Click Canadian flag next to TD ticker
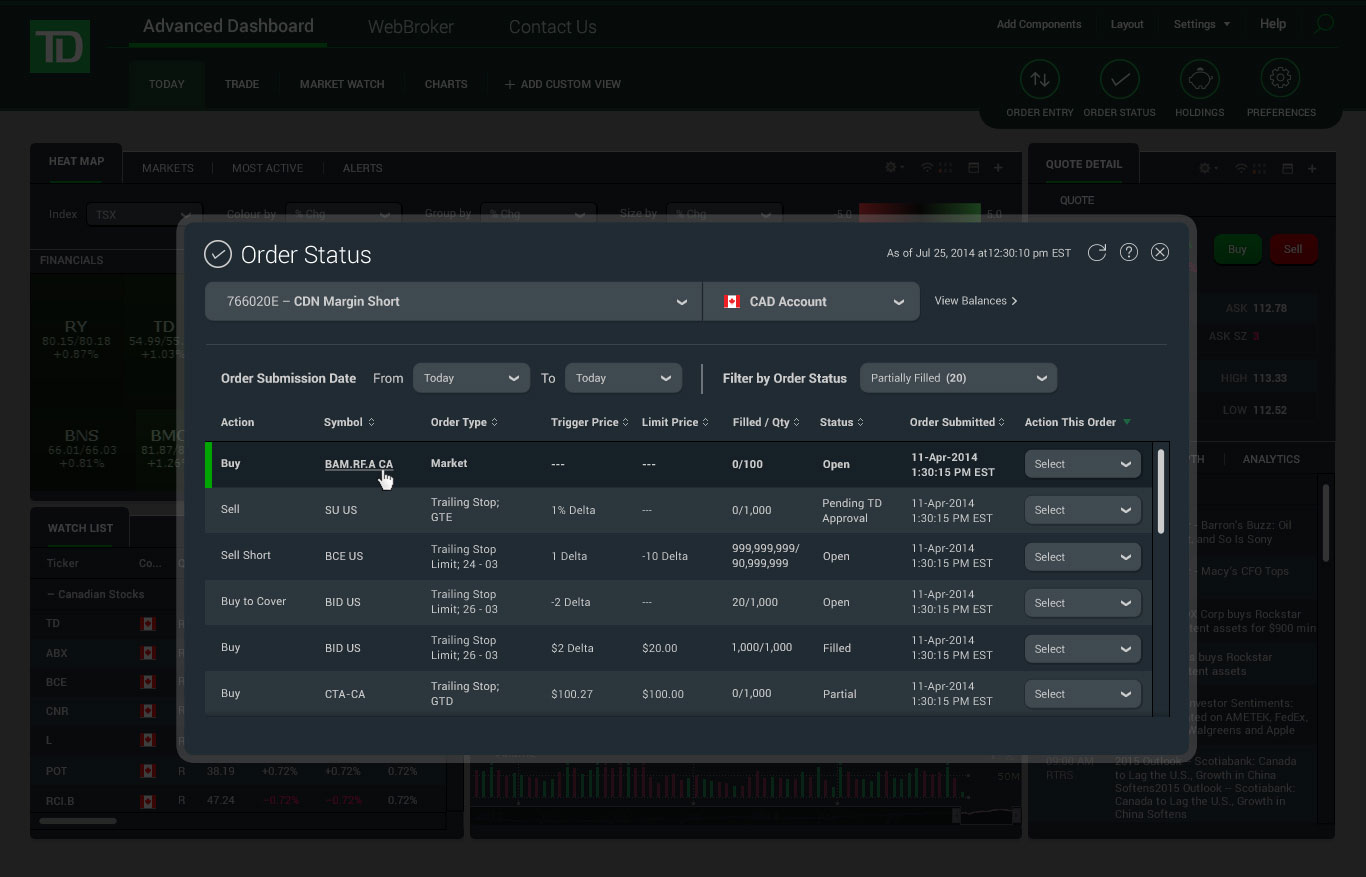 coord(148,624)
